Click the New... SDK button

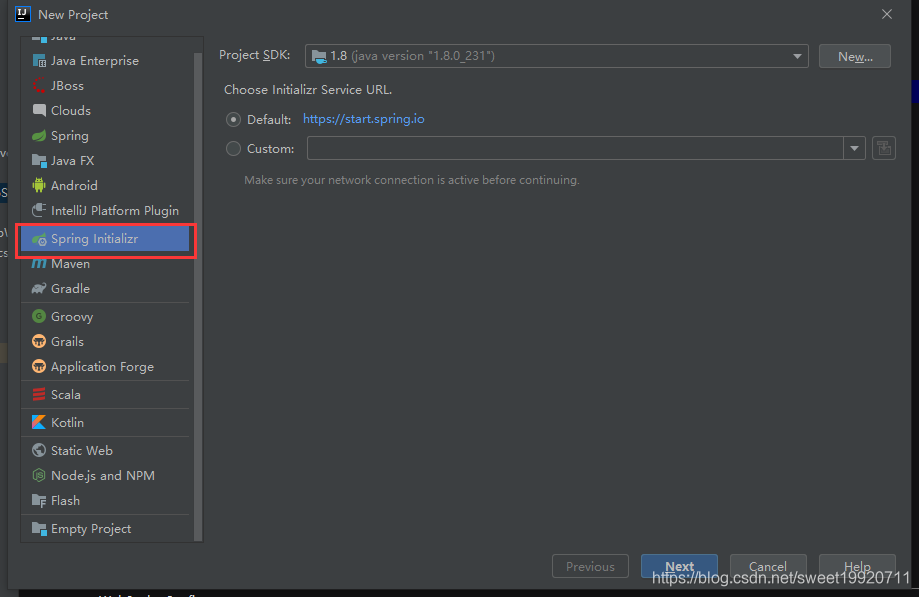pos(855,56)
